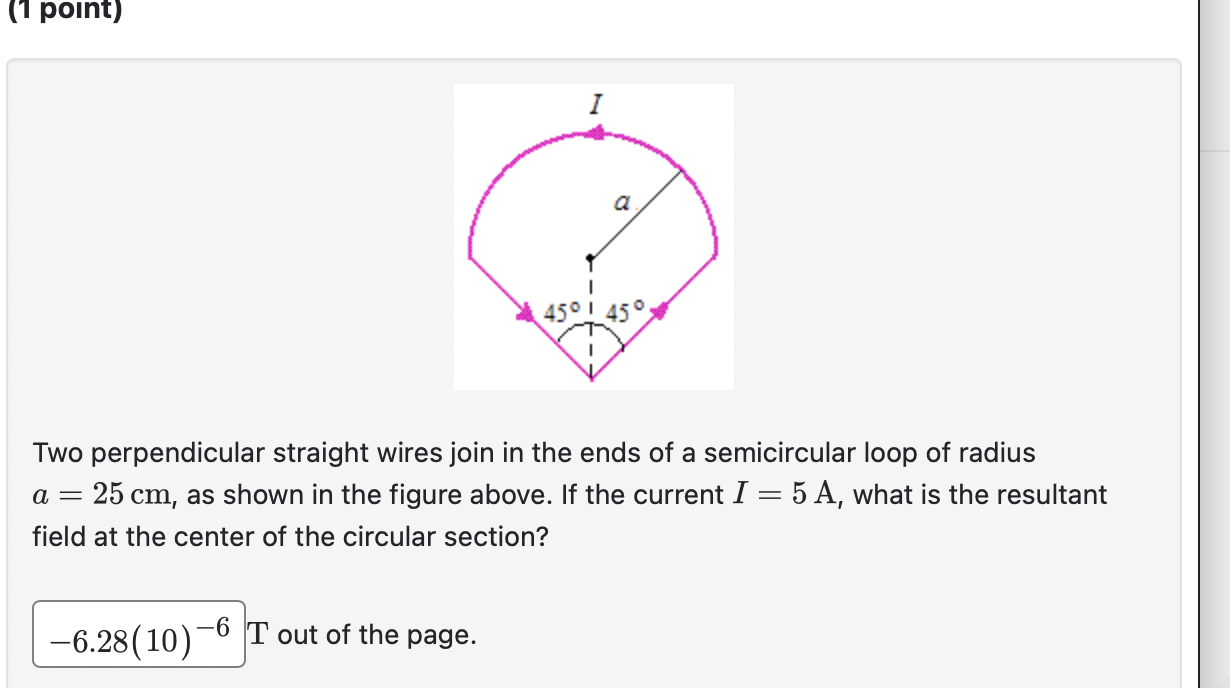
Task: Click the current label I above the loop
Action: (595, 103)
